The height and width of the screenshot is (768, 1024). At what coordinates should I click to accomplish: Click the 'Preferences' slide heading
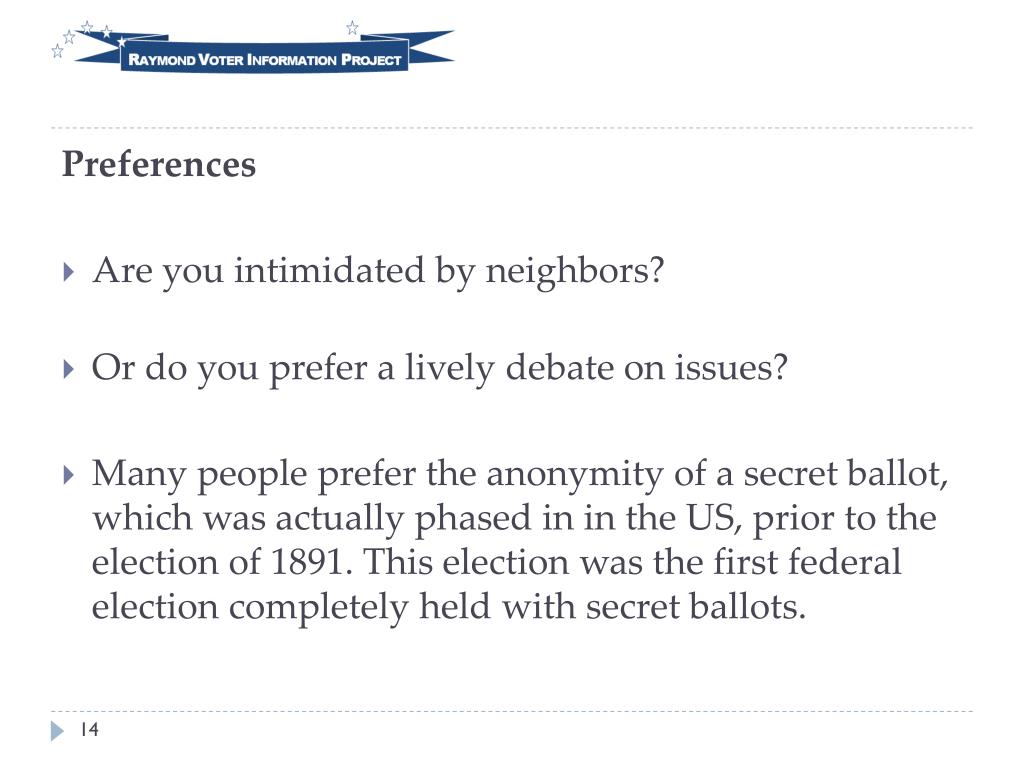[x=159, y=164]
